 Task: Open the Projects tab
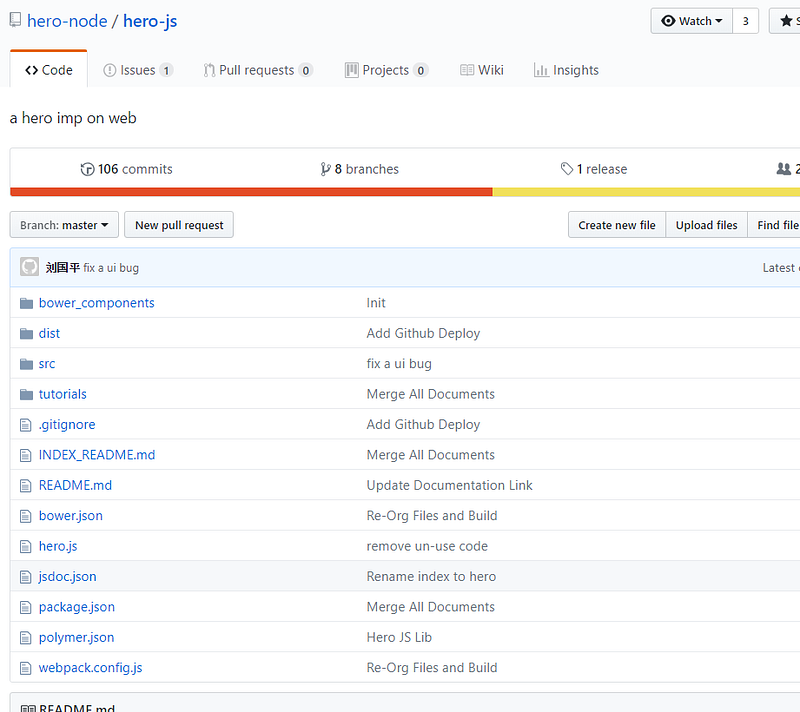click(x=386, y=70)
